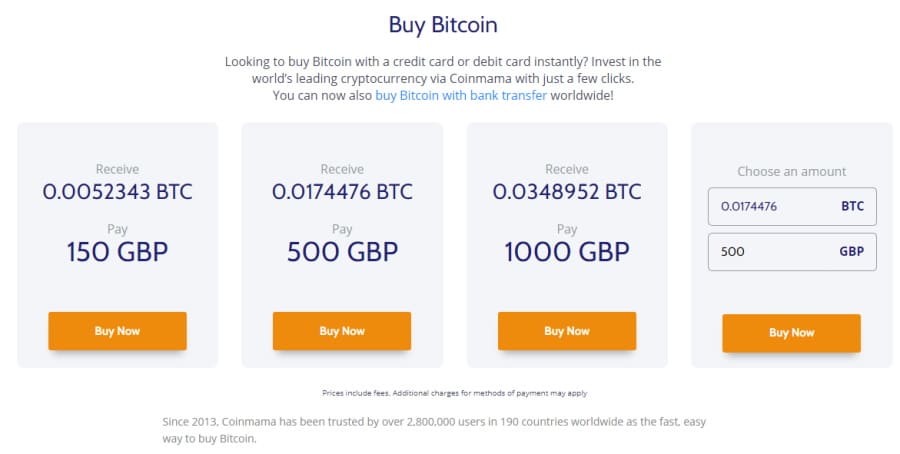Click the Since 2013 Coinmama paragraph
Viewport: 900px width, 454px height.
pyautogui.click(x=434, y=430)
